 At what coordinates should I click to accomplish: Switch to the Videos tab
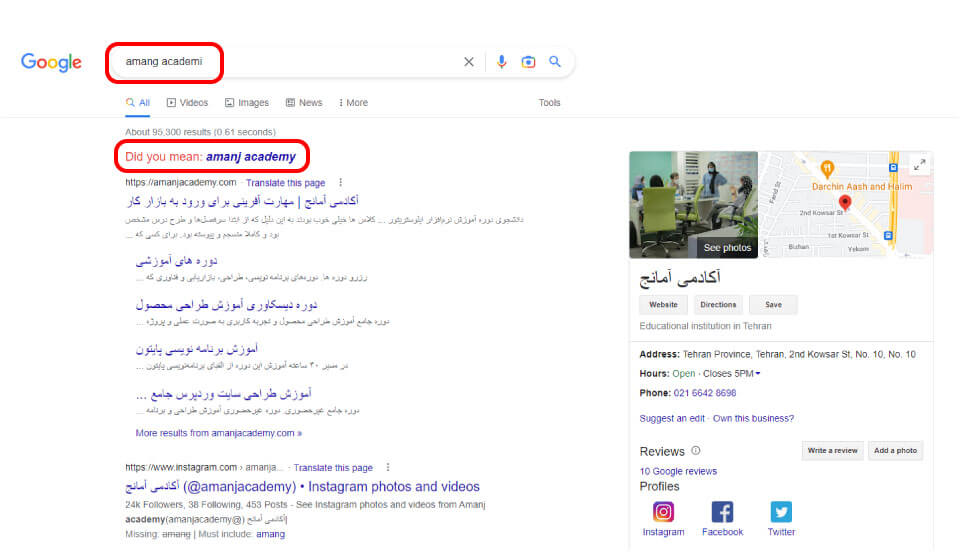[187, 103]
